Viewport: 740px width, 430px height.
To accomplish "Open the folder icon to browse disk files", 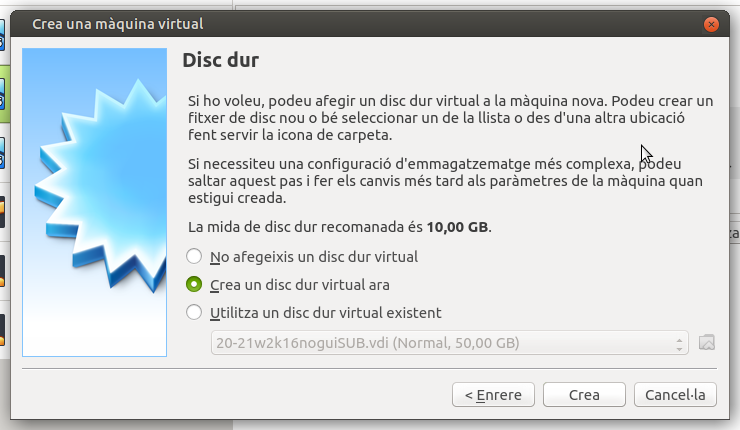I will [x=707, y=343].
